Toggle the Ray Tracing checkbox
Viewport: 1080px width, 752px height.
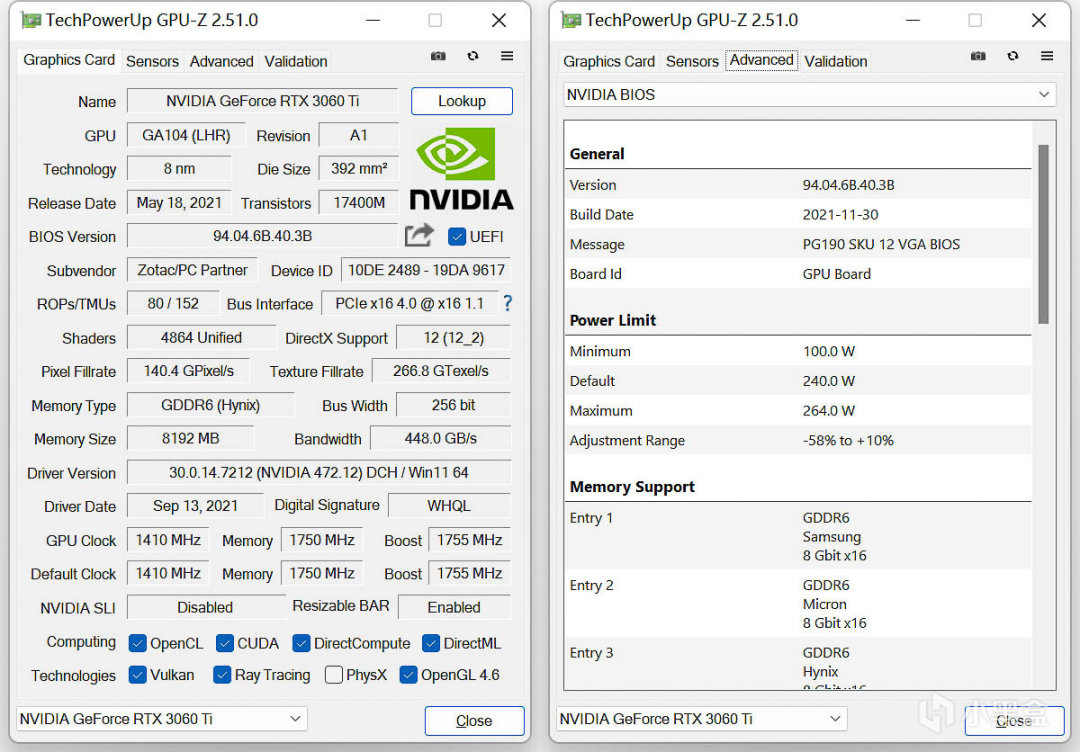[x=222, y=675]
